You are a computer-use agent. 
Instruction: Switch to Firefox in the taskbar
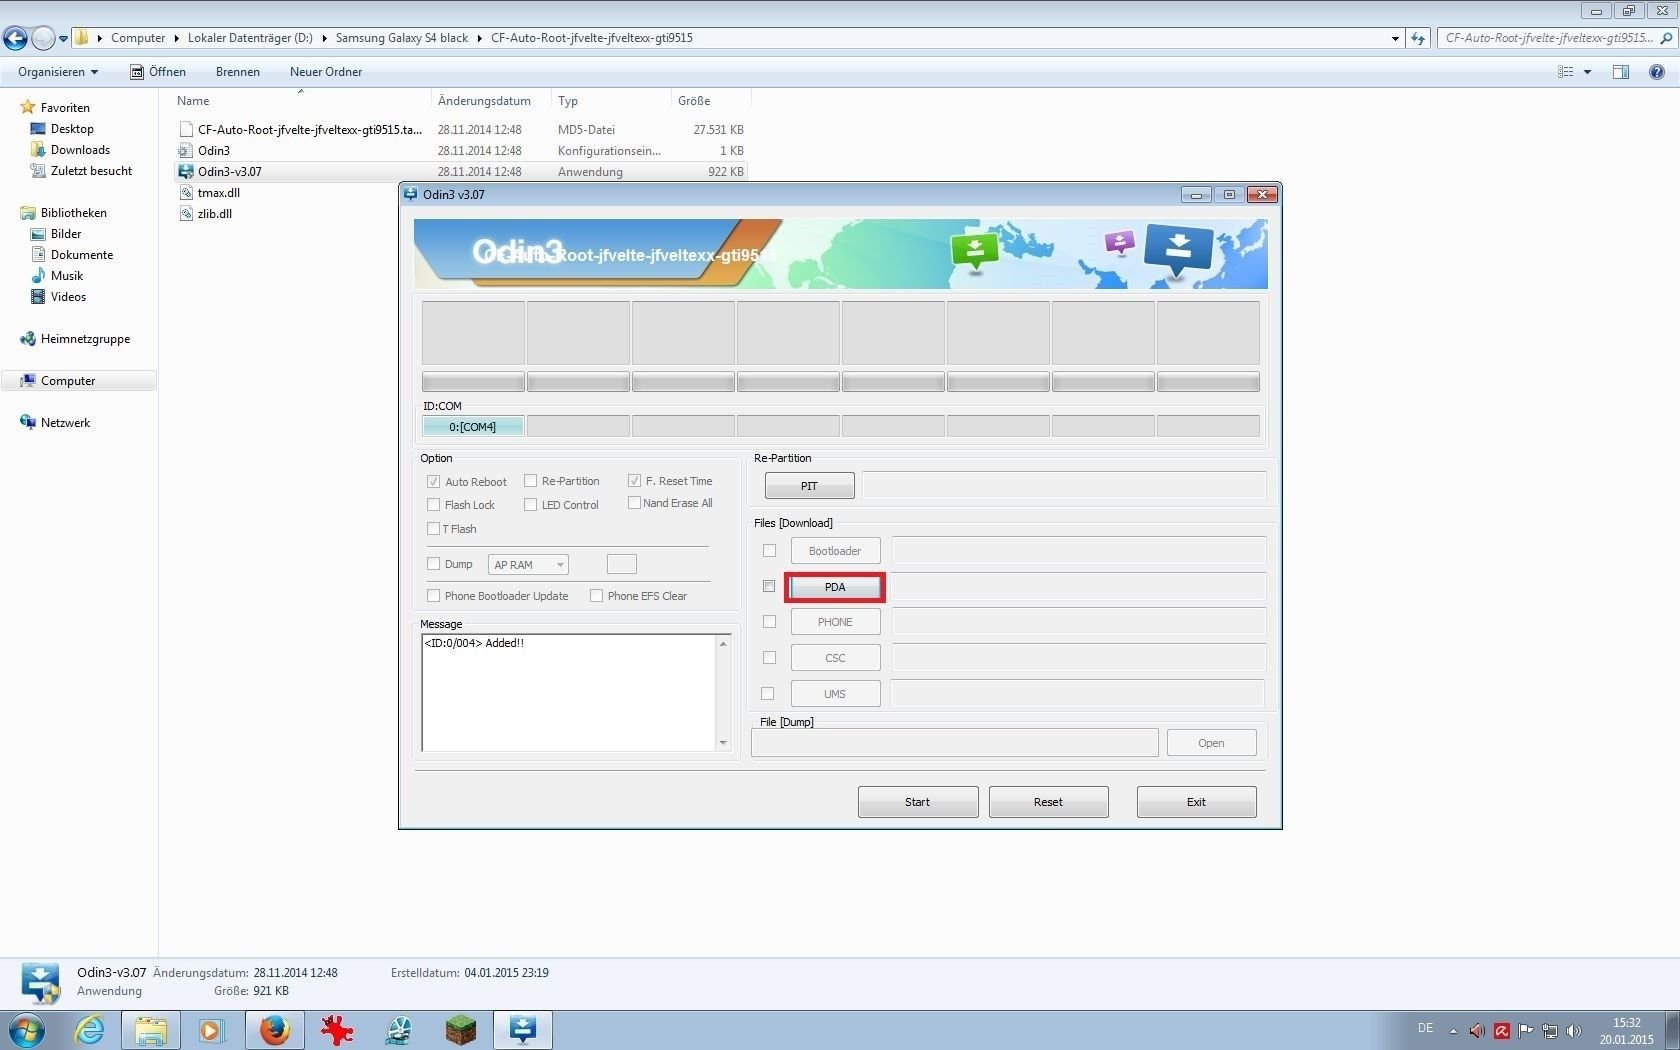[274, 1030]
